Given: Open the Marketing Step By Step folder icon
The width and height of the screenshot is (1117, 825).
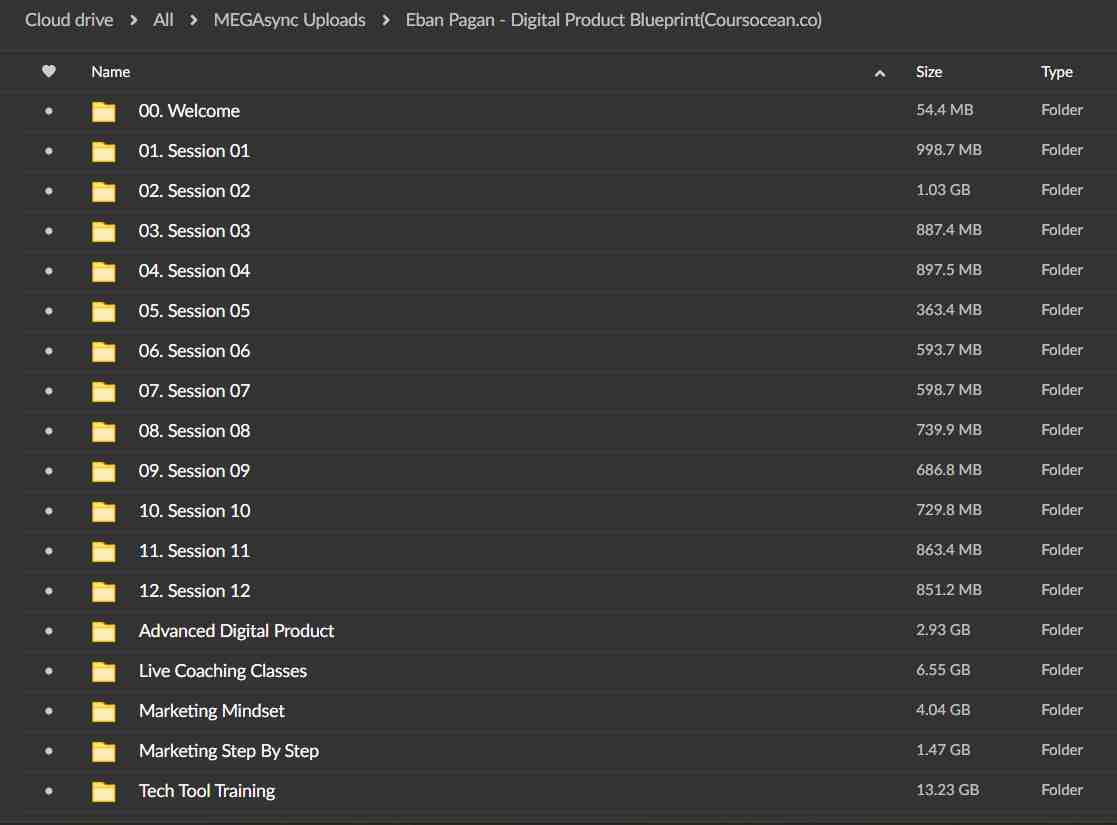Looking at the screenshot, I should pyautogui.click(x=103, y=751).
